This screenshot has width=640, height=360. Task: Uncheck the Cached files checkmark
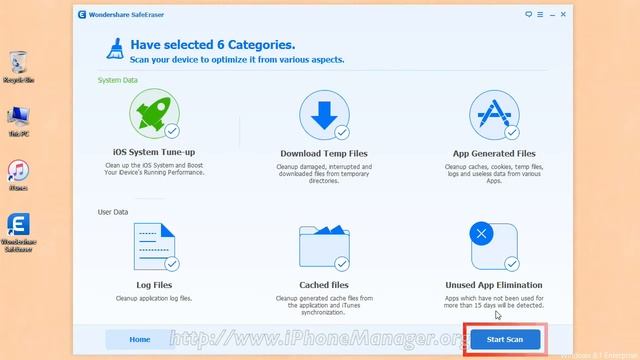[x=342, y=264]
